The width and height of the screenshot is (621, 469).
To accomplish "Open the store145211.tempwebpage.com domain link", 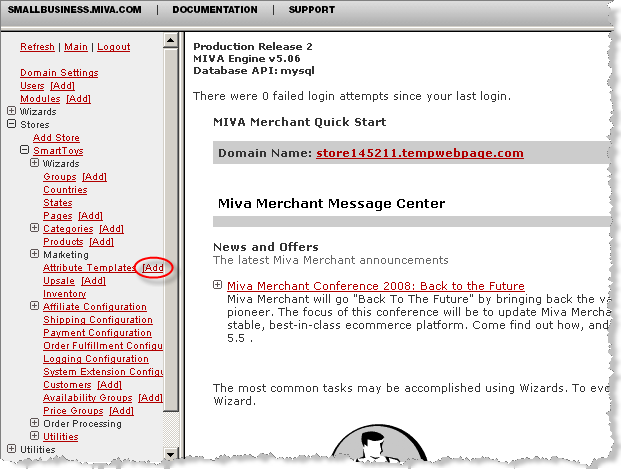I will click(420, 153).
